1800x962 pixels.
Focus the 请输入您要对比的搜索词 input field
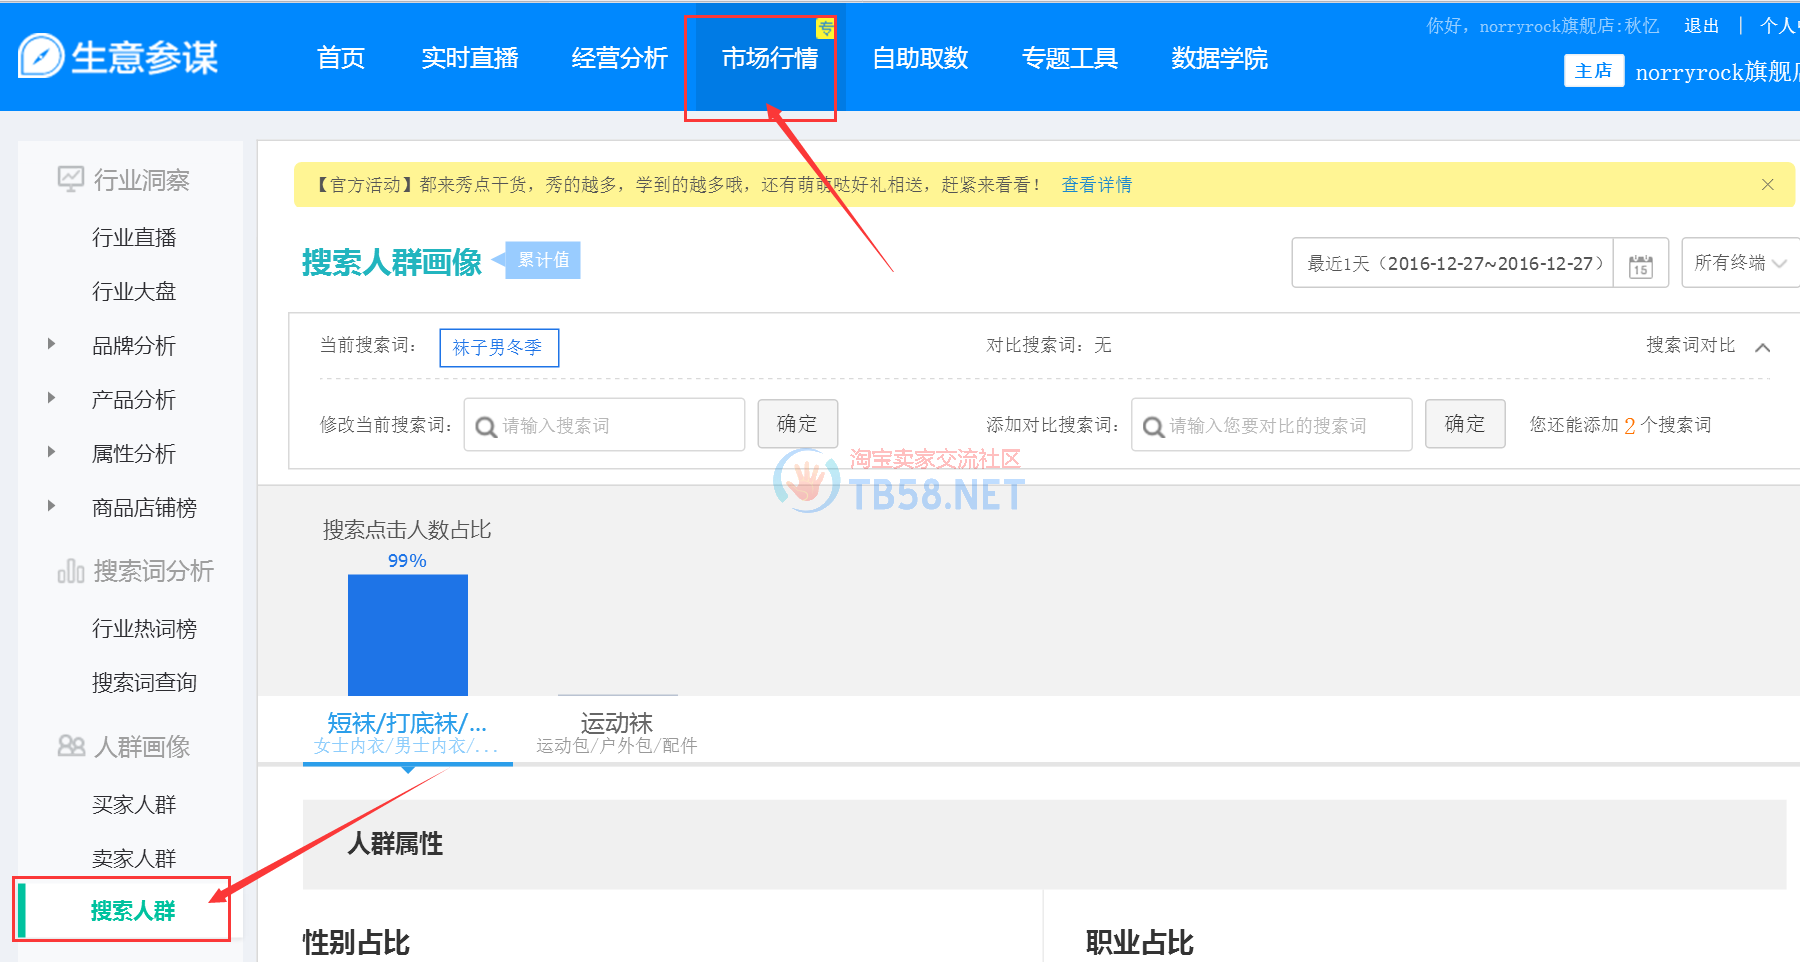[x=1280, y=426]
